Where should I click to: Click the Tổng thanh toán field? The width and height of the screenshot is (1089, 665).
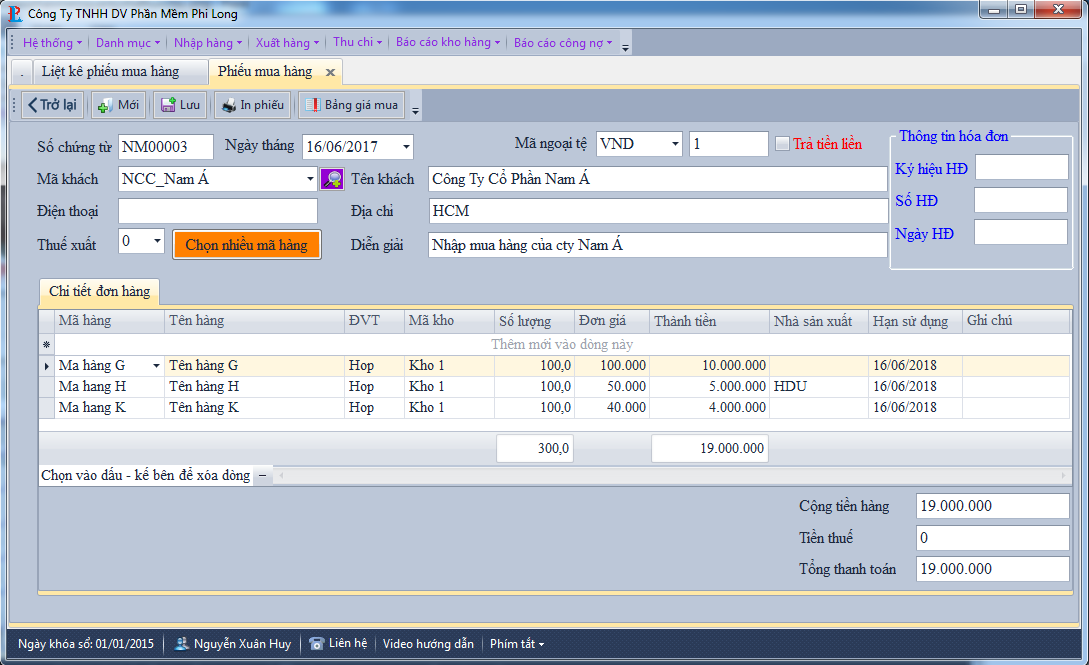coord(992,569)
